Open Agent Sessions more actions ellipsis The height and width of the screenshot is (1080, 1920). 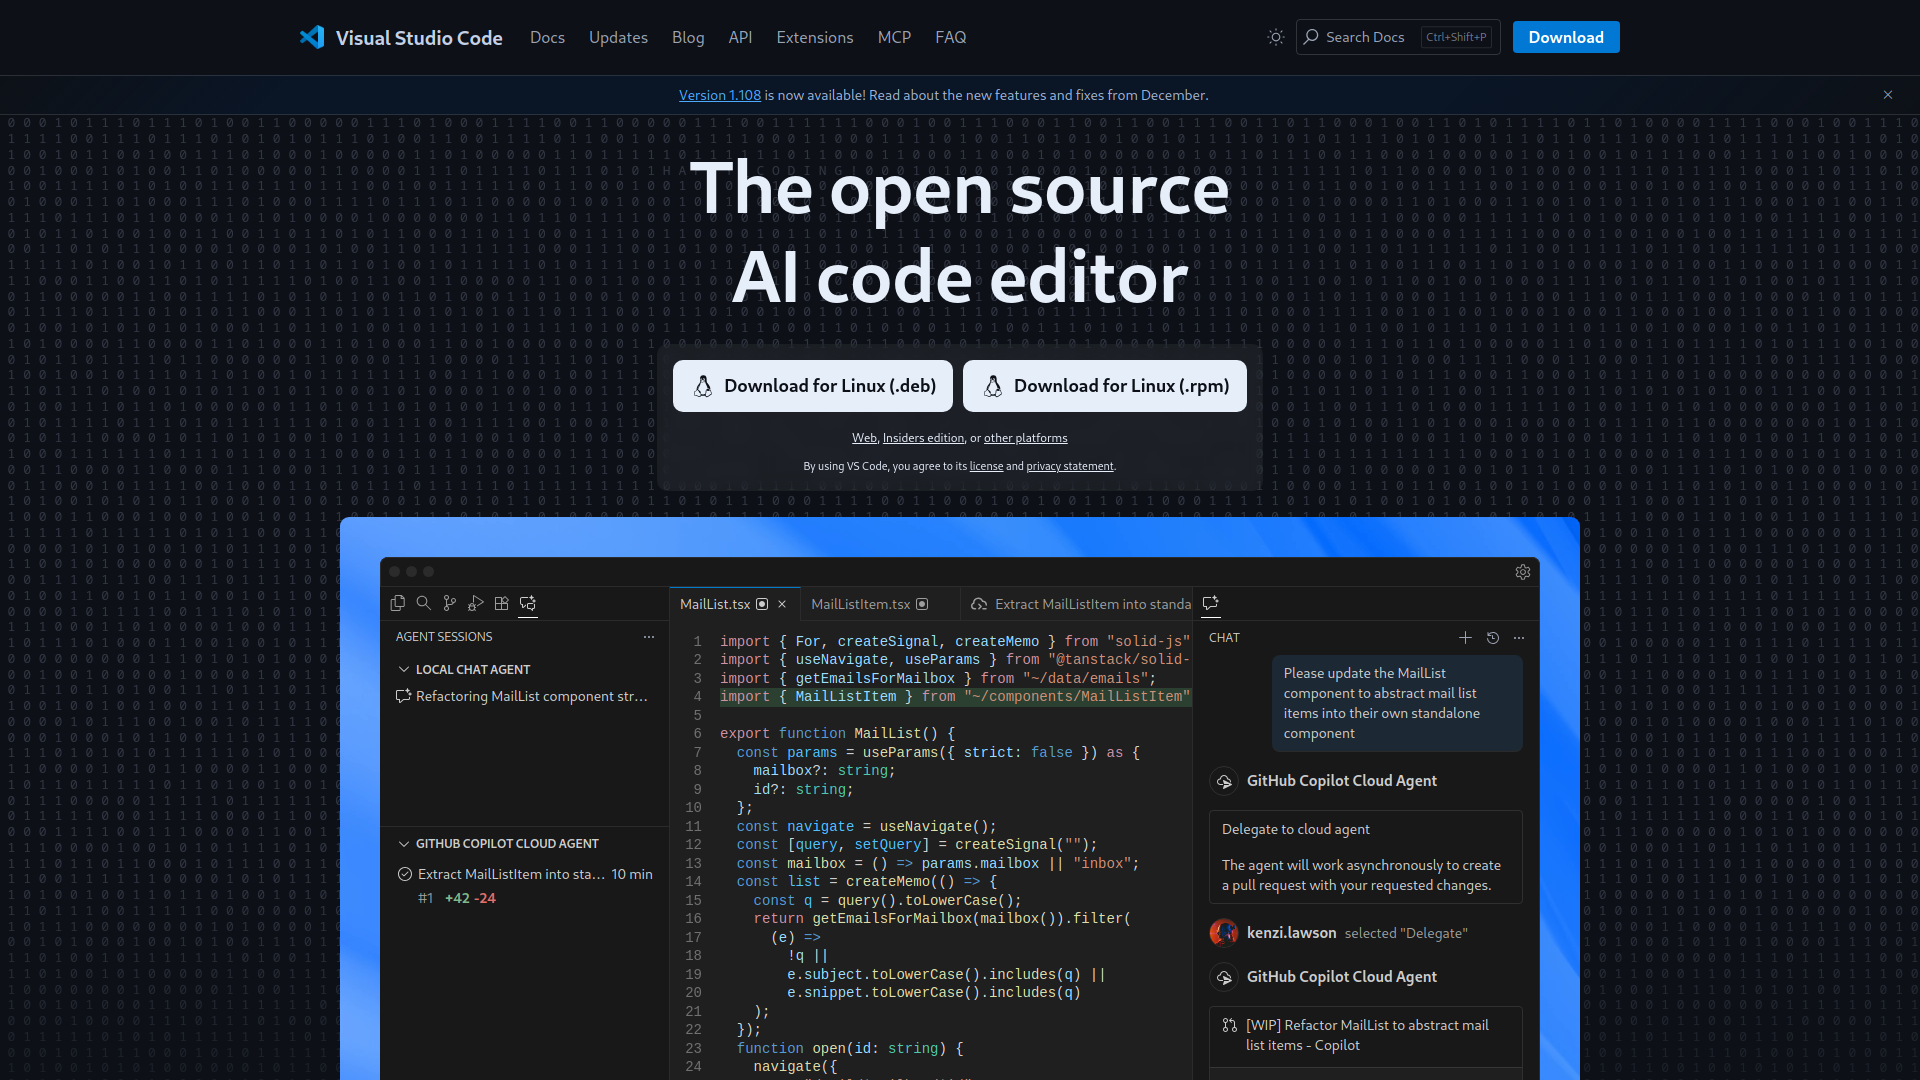tap(649, 637)
